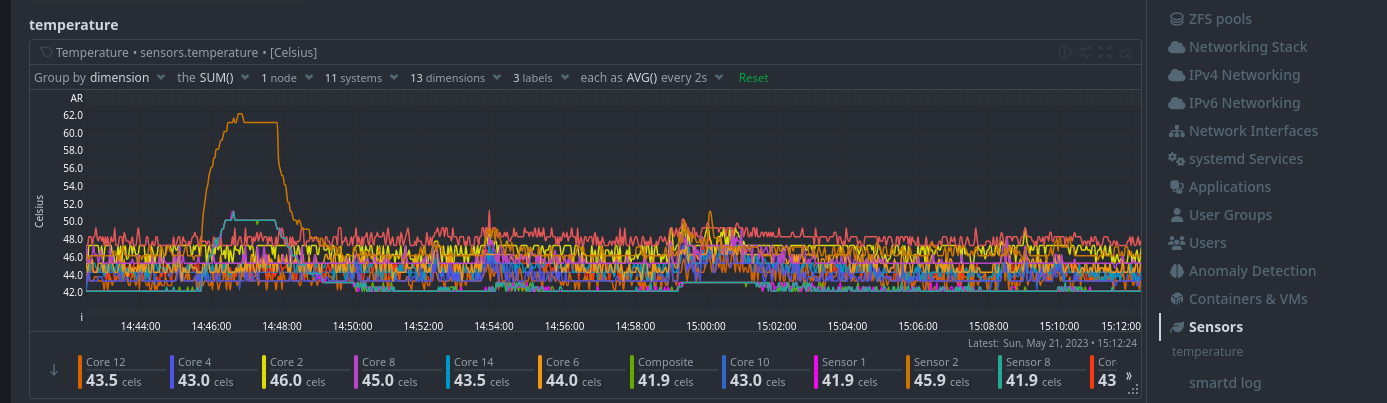Screen dimensions: 1387x403
Task: Select the Core 2 yellow color swatch
Action: (x=264, y=372)
